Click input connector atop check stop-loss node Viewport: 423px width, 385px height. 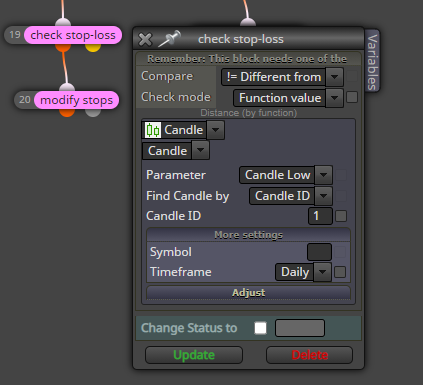click(x=63, y=23)
